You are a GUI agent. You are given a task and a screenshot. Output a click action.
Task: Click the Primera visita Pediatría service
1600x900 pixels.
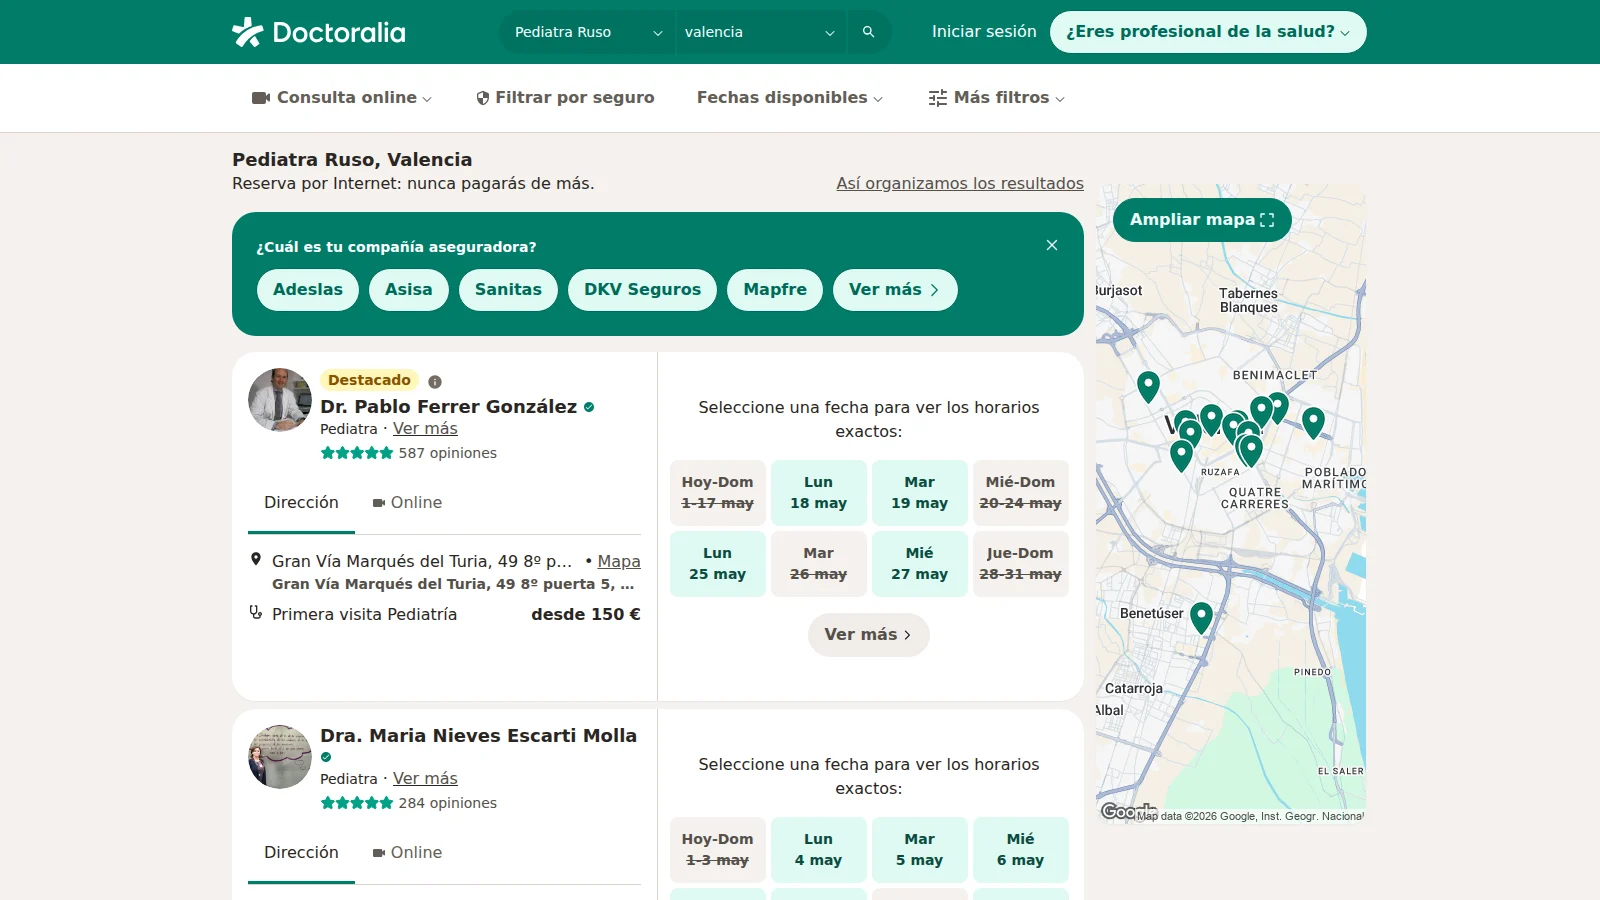point(364,614)
